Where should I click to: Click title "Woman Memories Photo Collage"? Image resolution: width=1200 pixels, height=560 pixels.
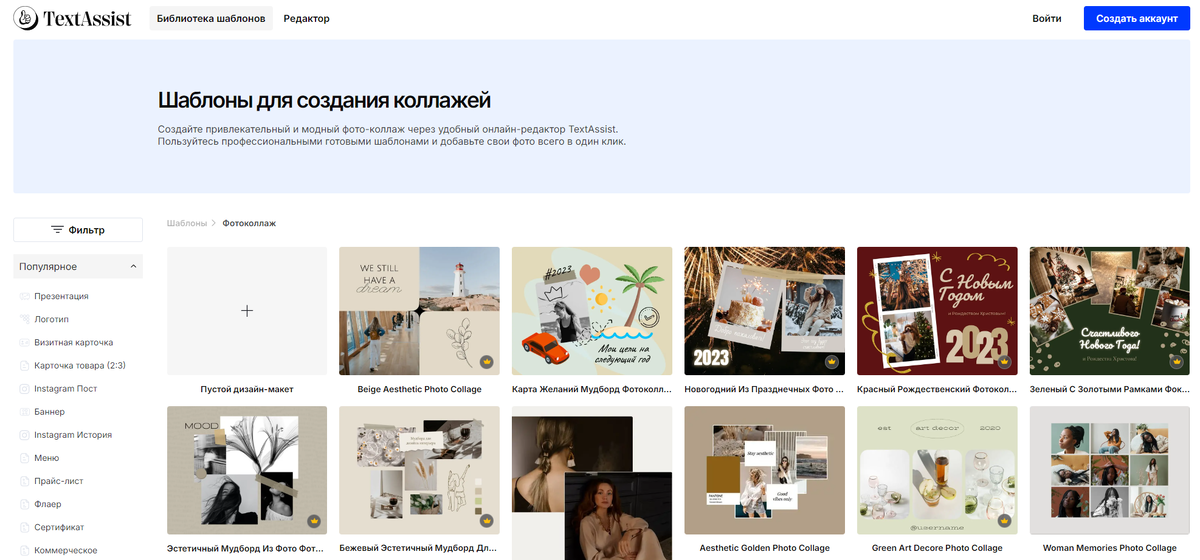tap(1110, 548)
